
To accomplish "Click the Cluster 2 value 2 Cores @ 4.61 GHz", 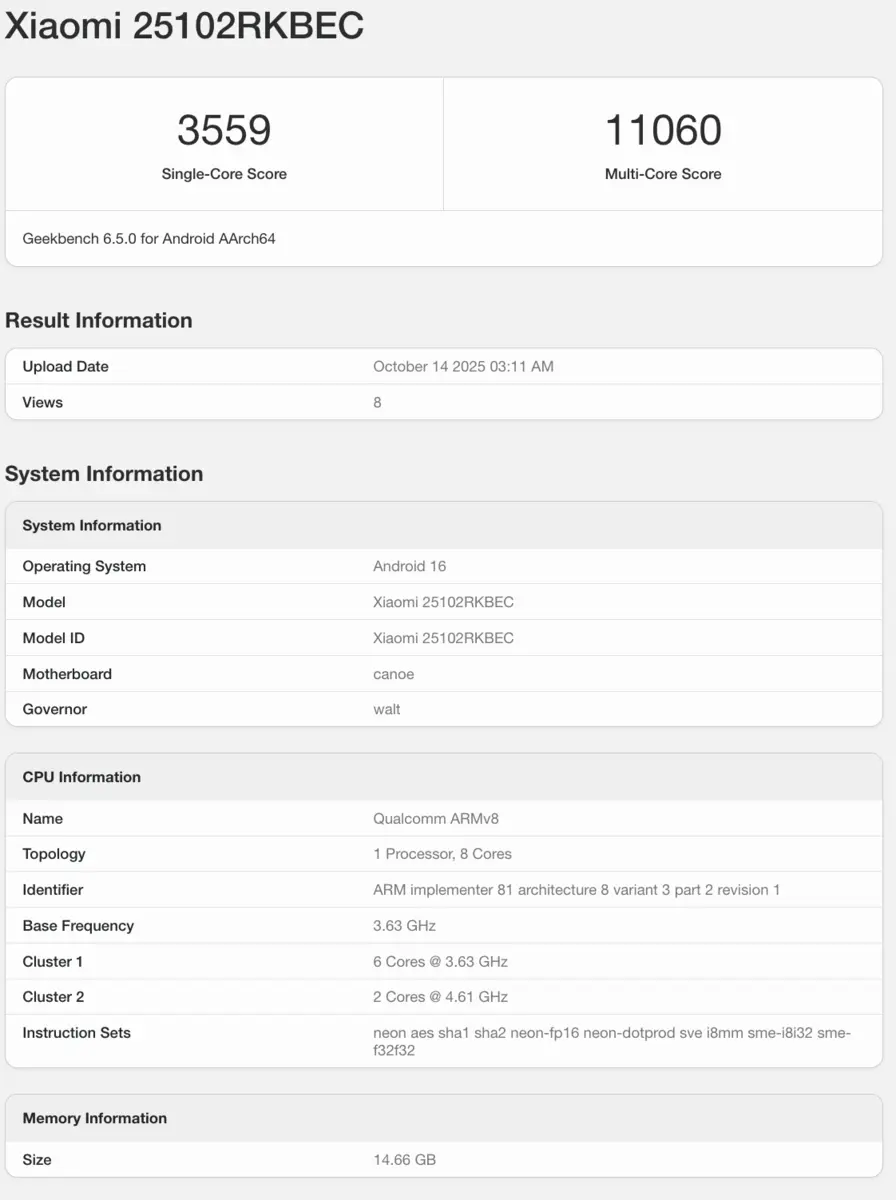I will pos(440,997).
